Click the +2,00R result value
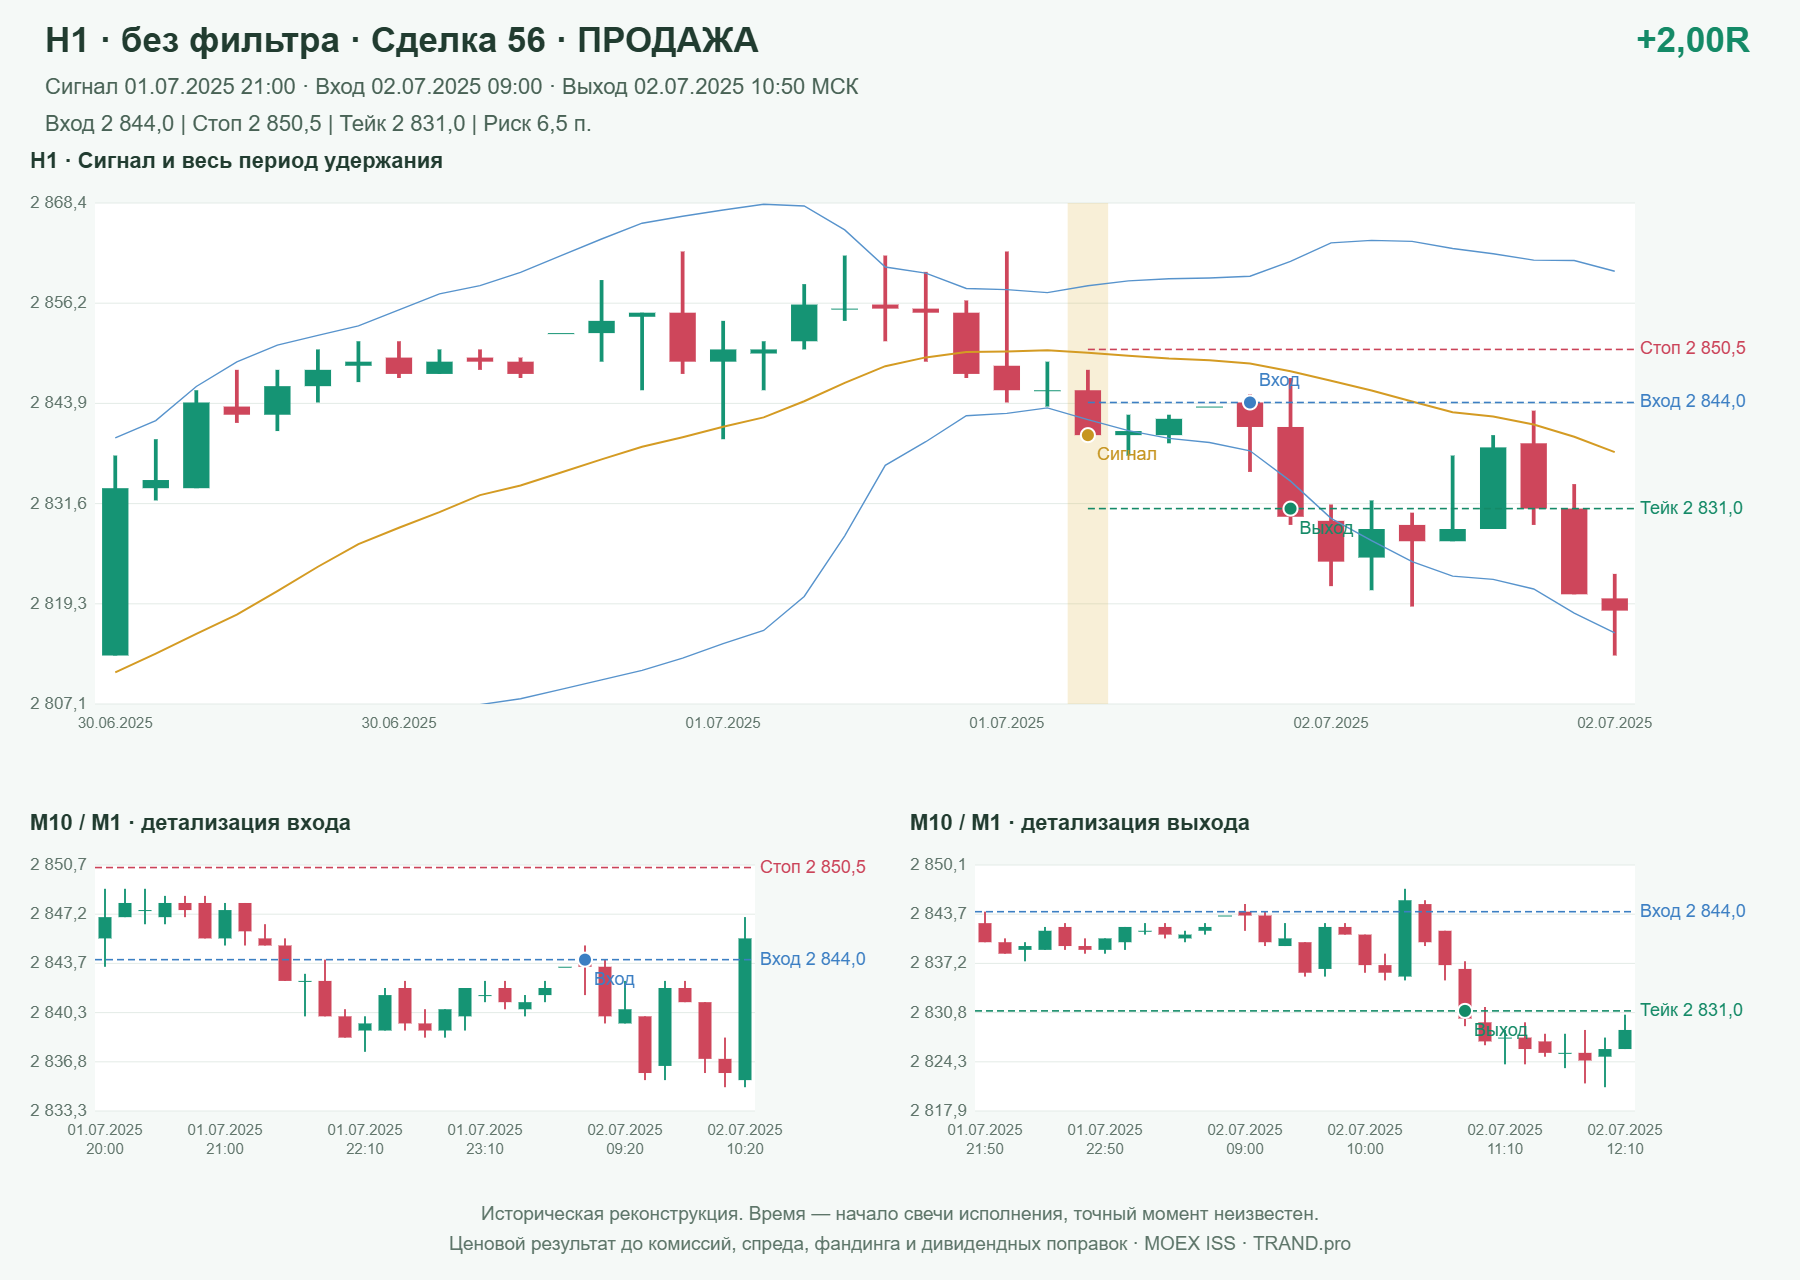Viewport: 1800px width, 1280px height. pos(1693,40)
